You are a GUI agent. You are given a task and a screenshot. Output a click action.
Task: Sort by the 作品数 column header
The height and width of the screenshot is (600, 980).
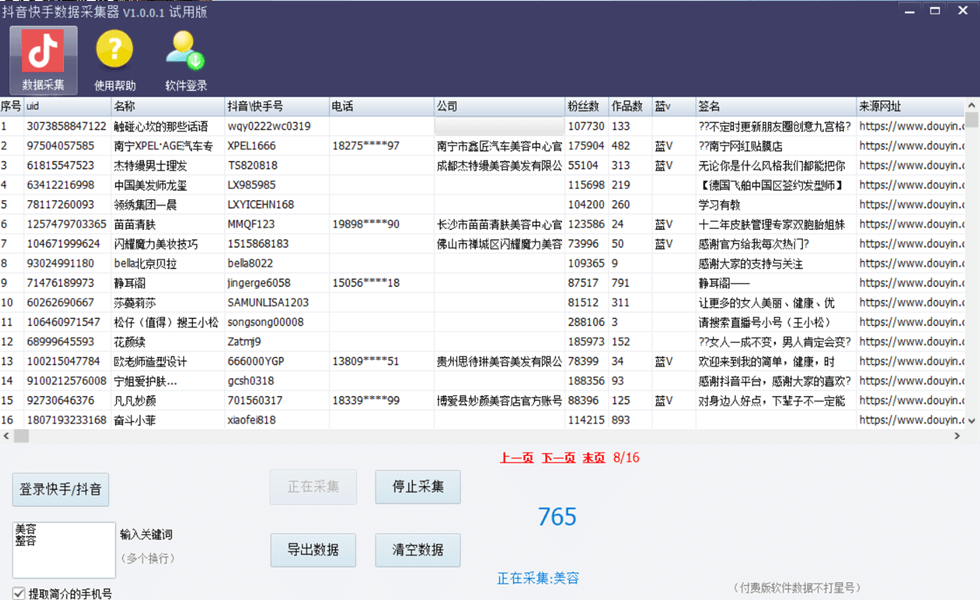pos(631,106)
